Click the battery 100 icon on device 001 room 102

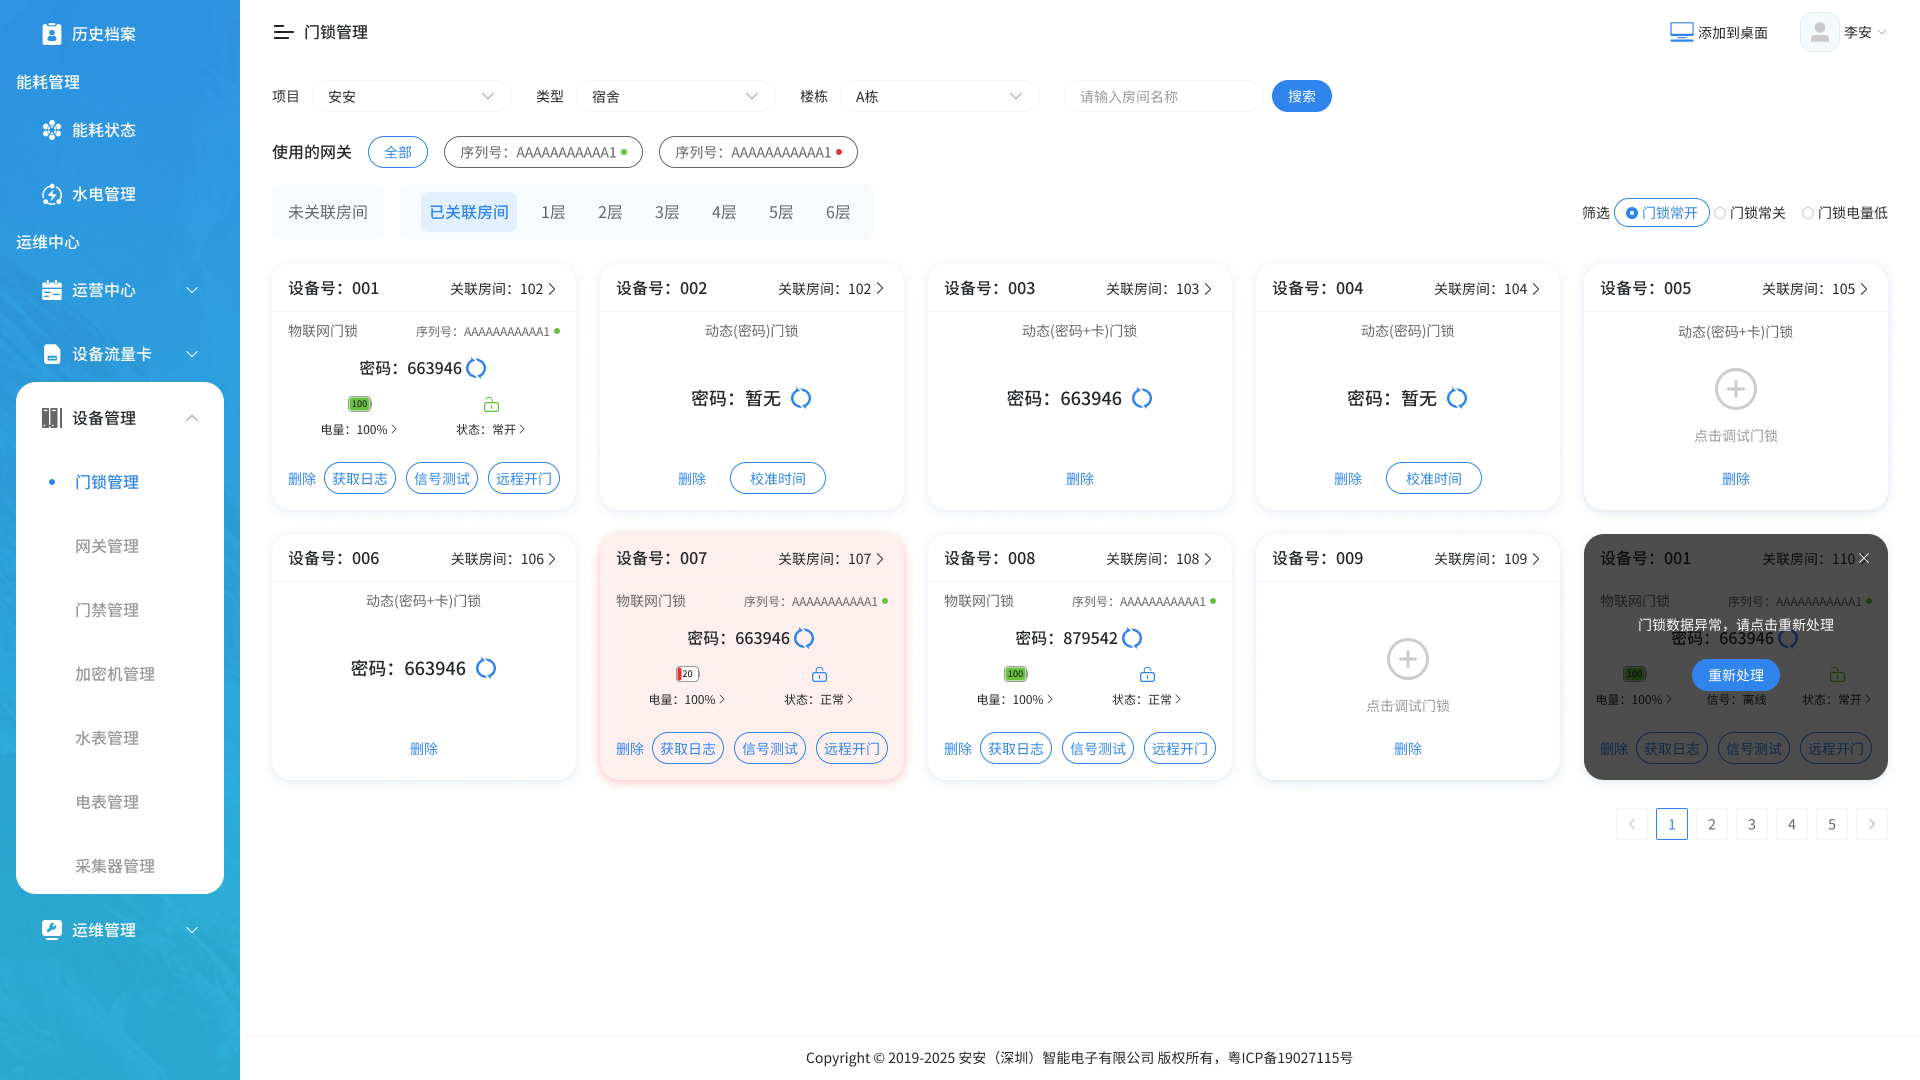coord(359,404)
